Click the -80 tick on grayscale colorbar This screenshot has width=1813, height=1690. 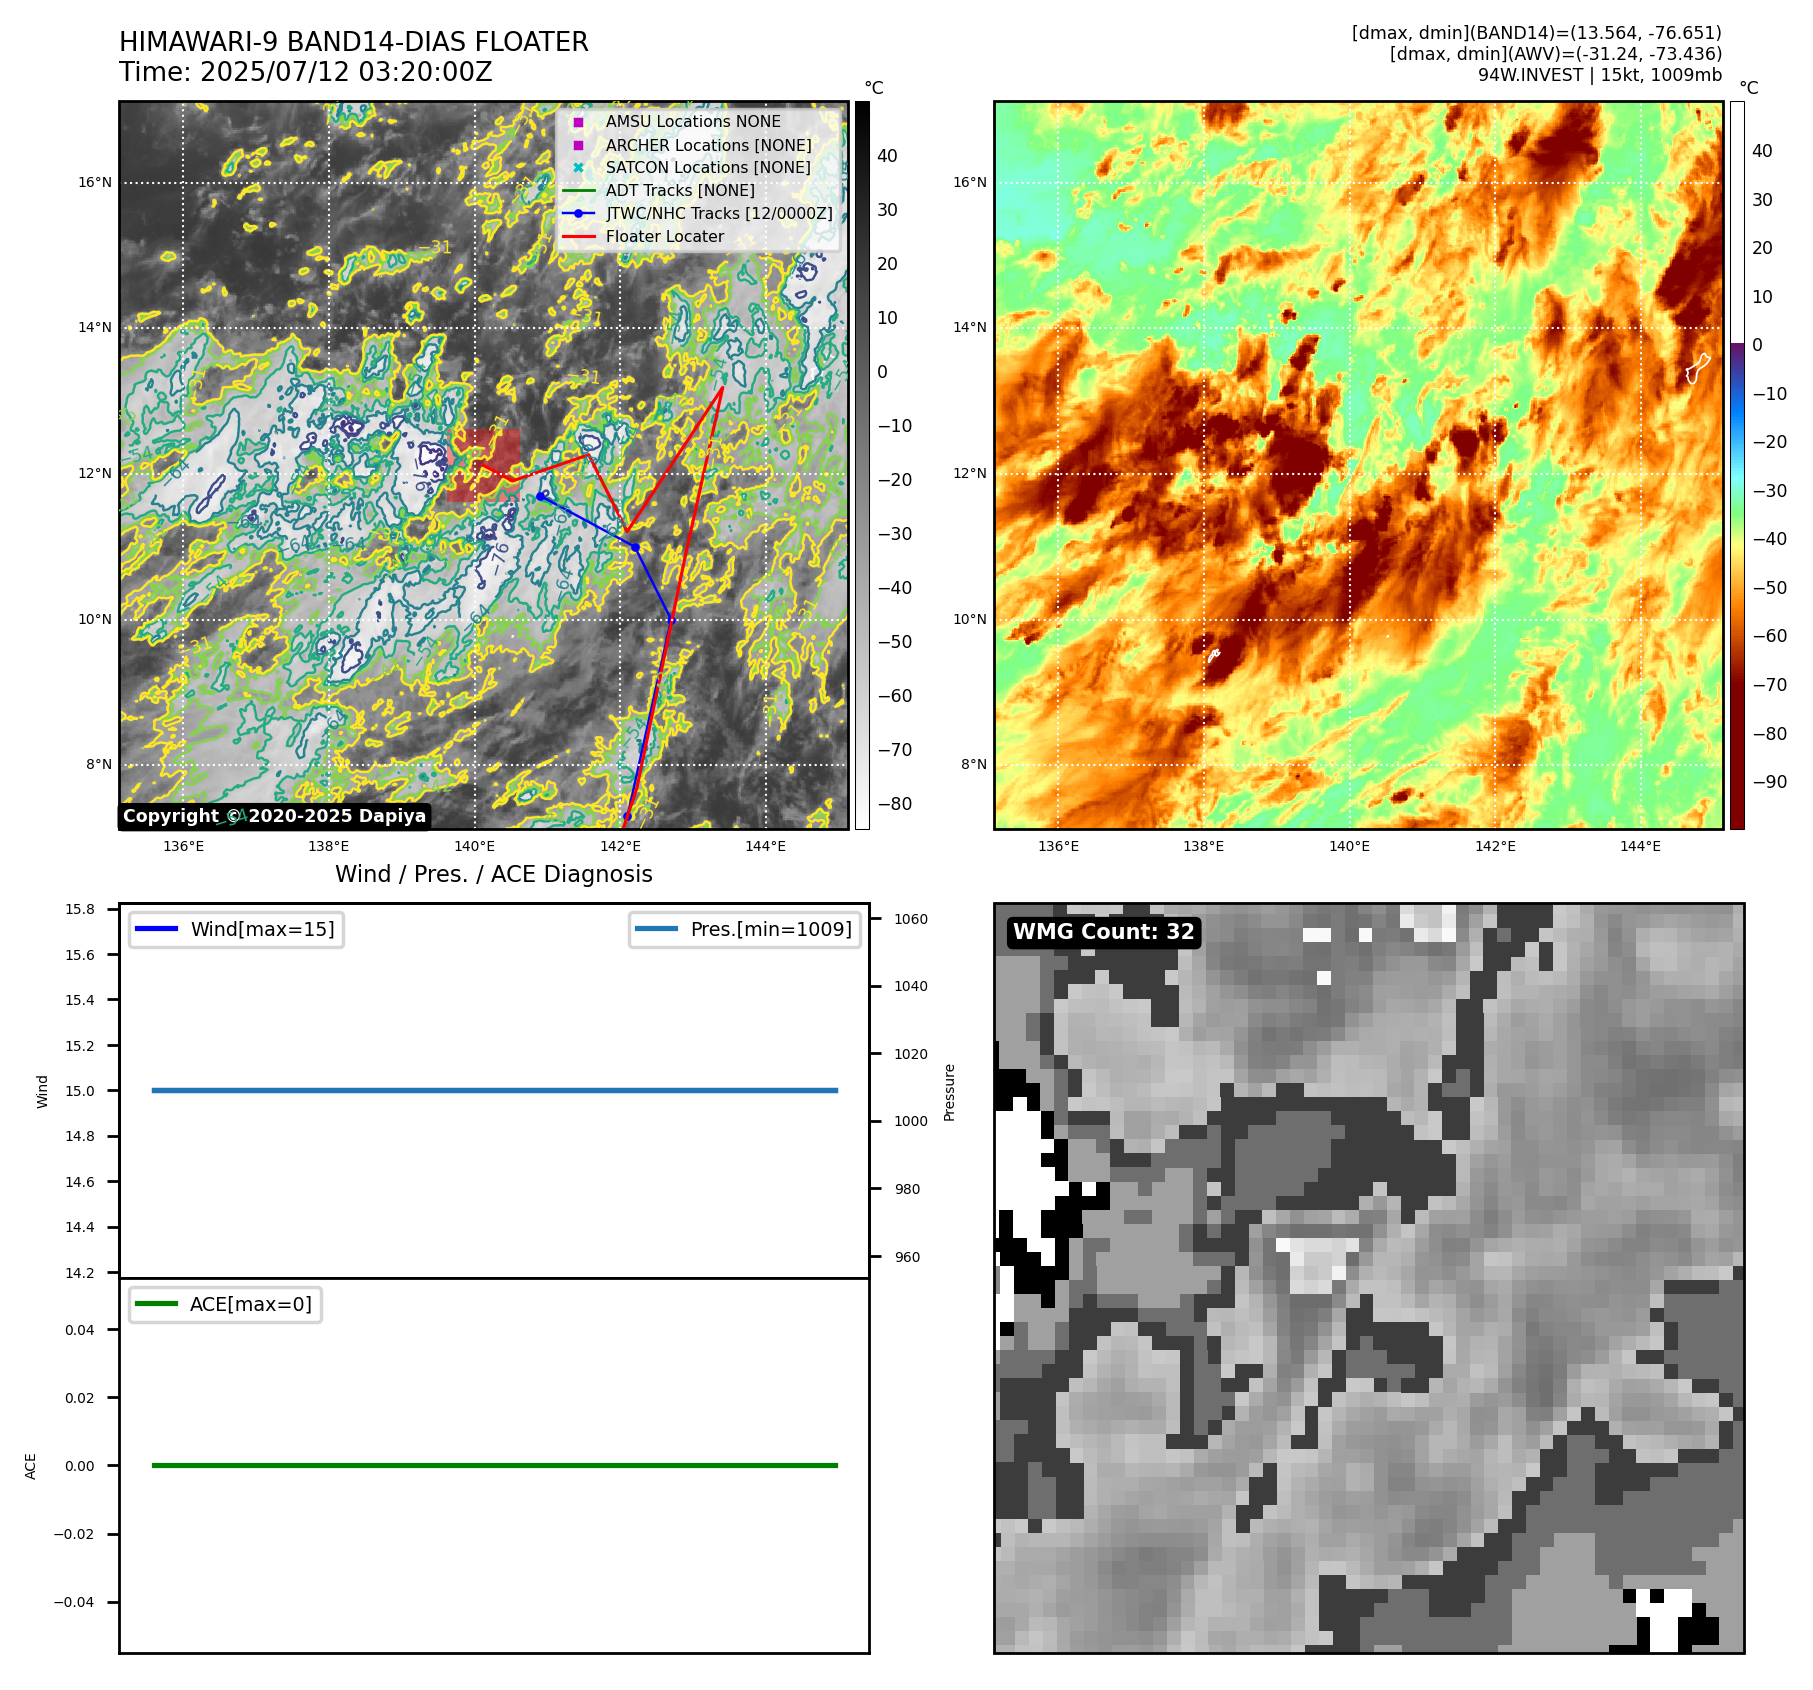coord(895,804)
